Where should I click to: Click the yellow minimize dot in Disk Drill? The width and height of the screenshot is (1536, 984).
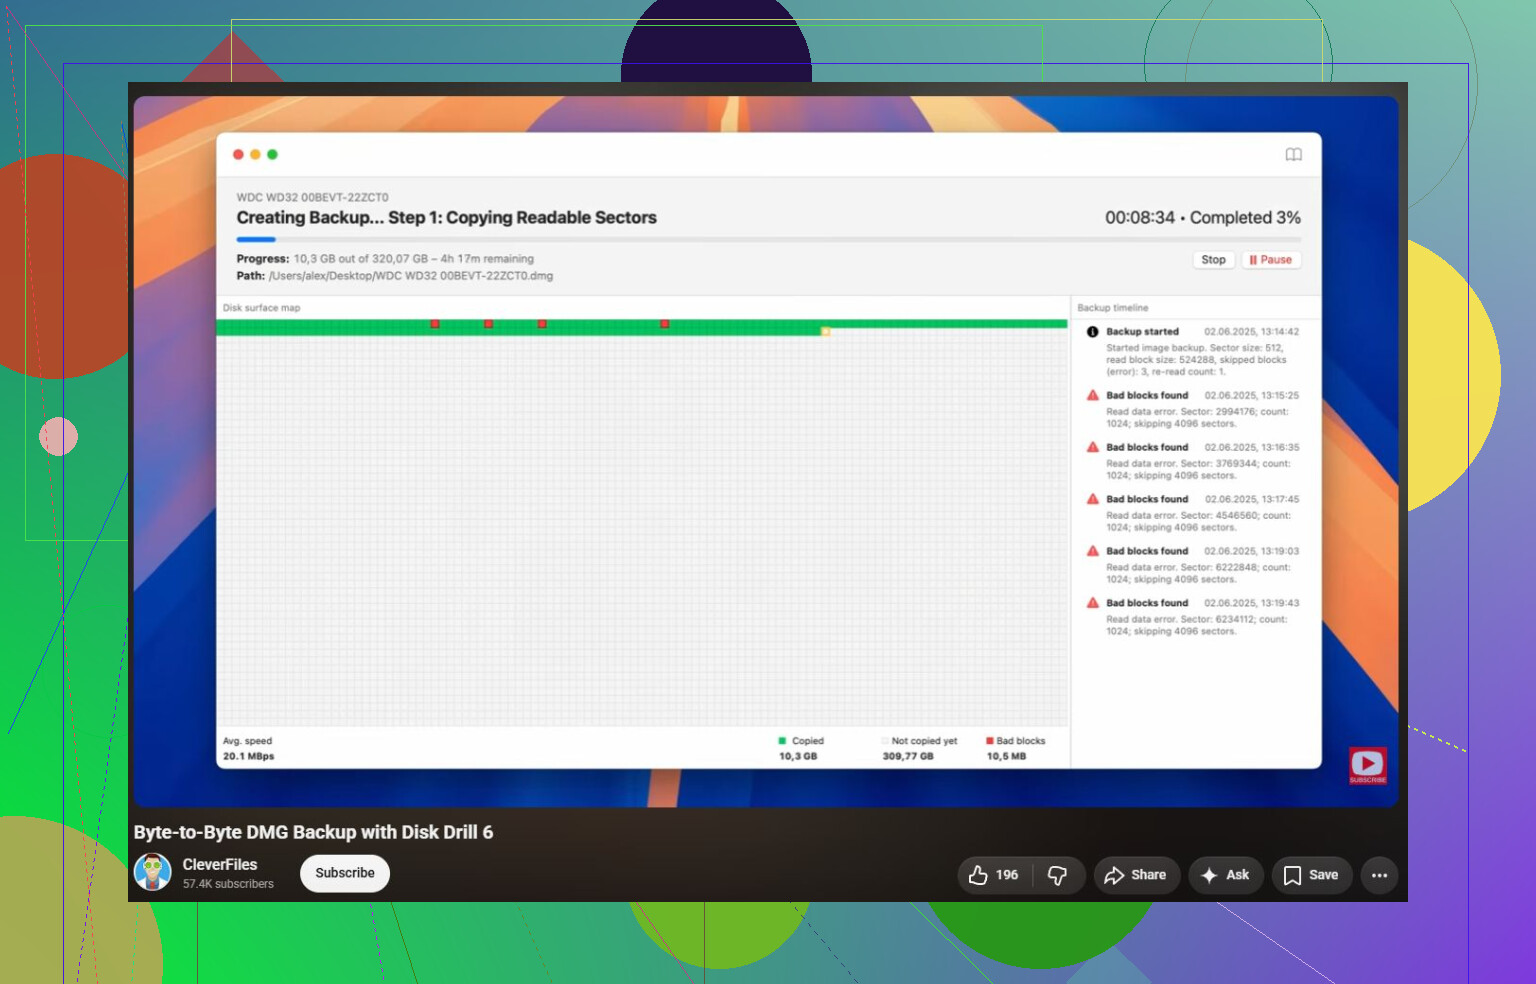click(x=255, y=154)
